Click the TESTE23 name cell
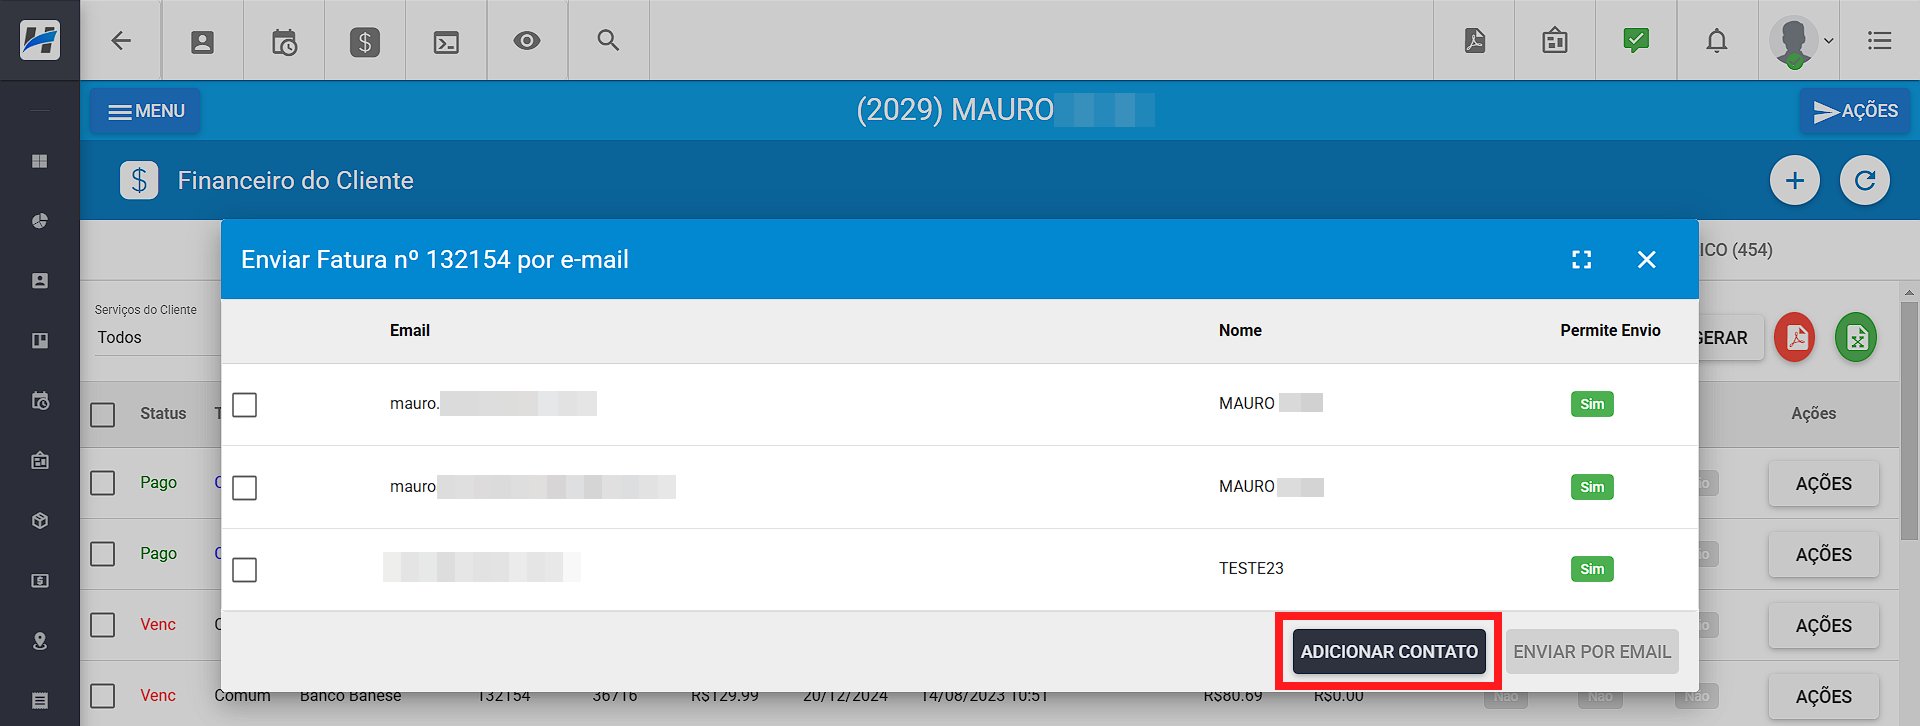 coord(1251,569)
